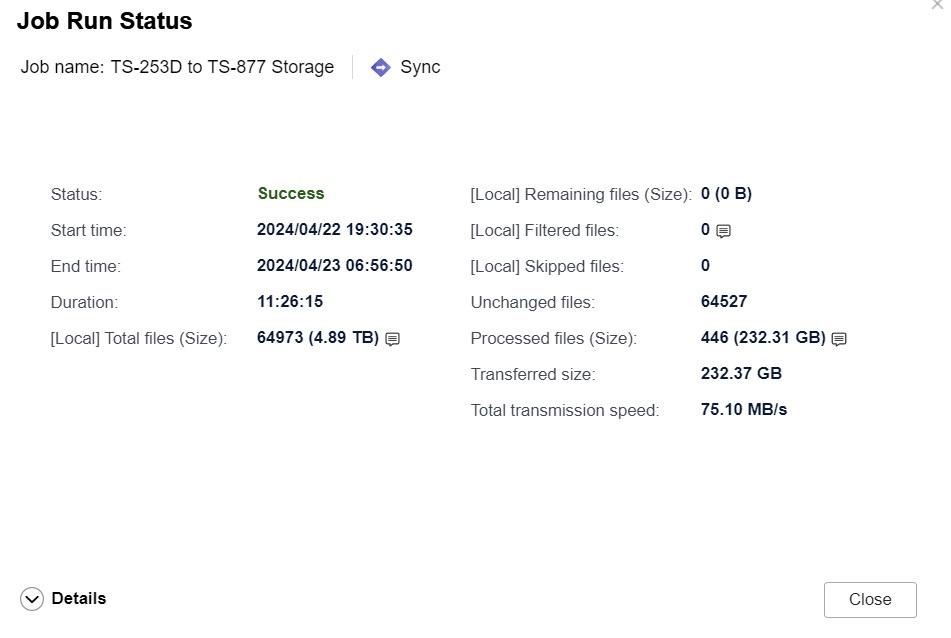
Task: Open info icon beside Filtered files count
Action: (x=724, y=231)
